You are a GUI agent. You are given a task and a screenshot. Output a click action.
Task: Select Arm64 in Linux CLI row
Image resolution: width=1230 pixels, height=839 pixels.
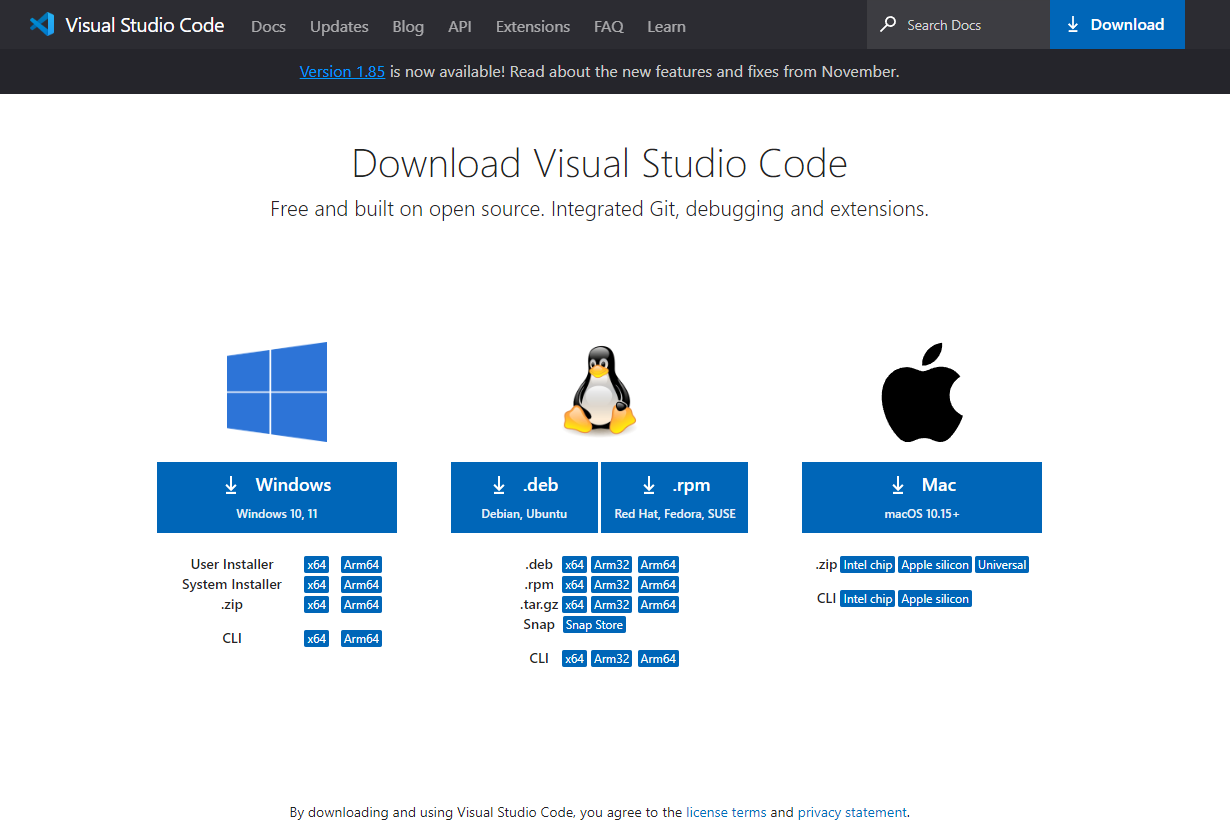point(658,659)
